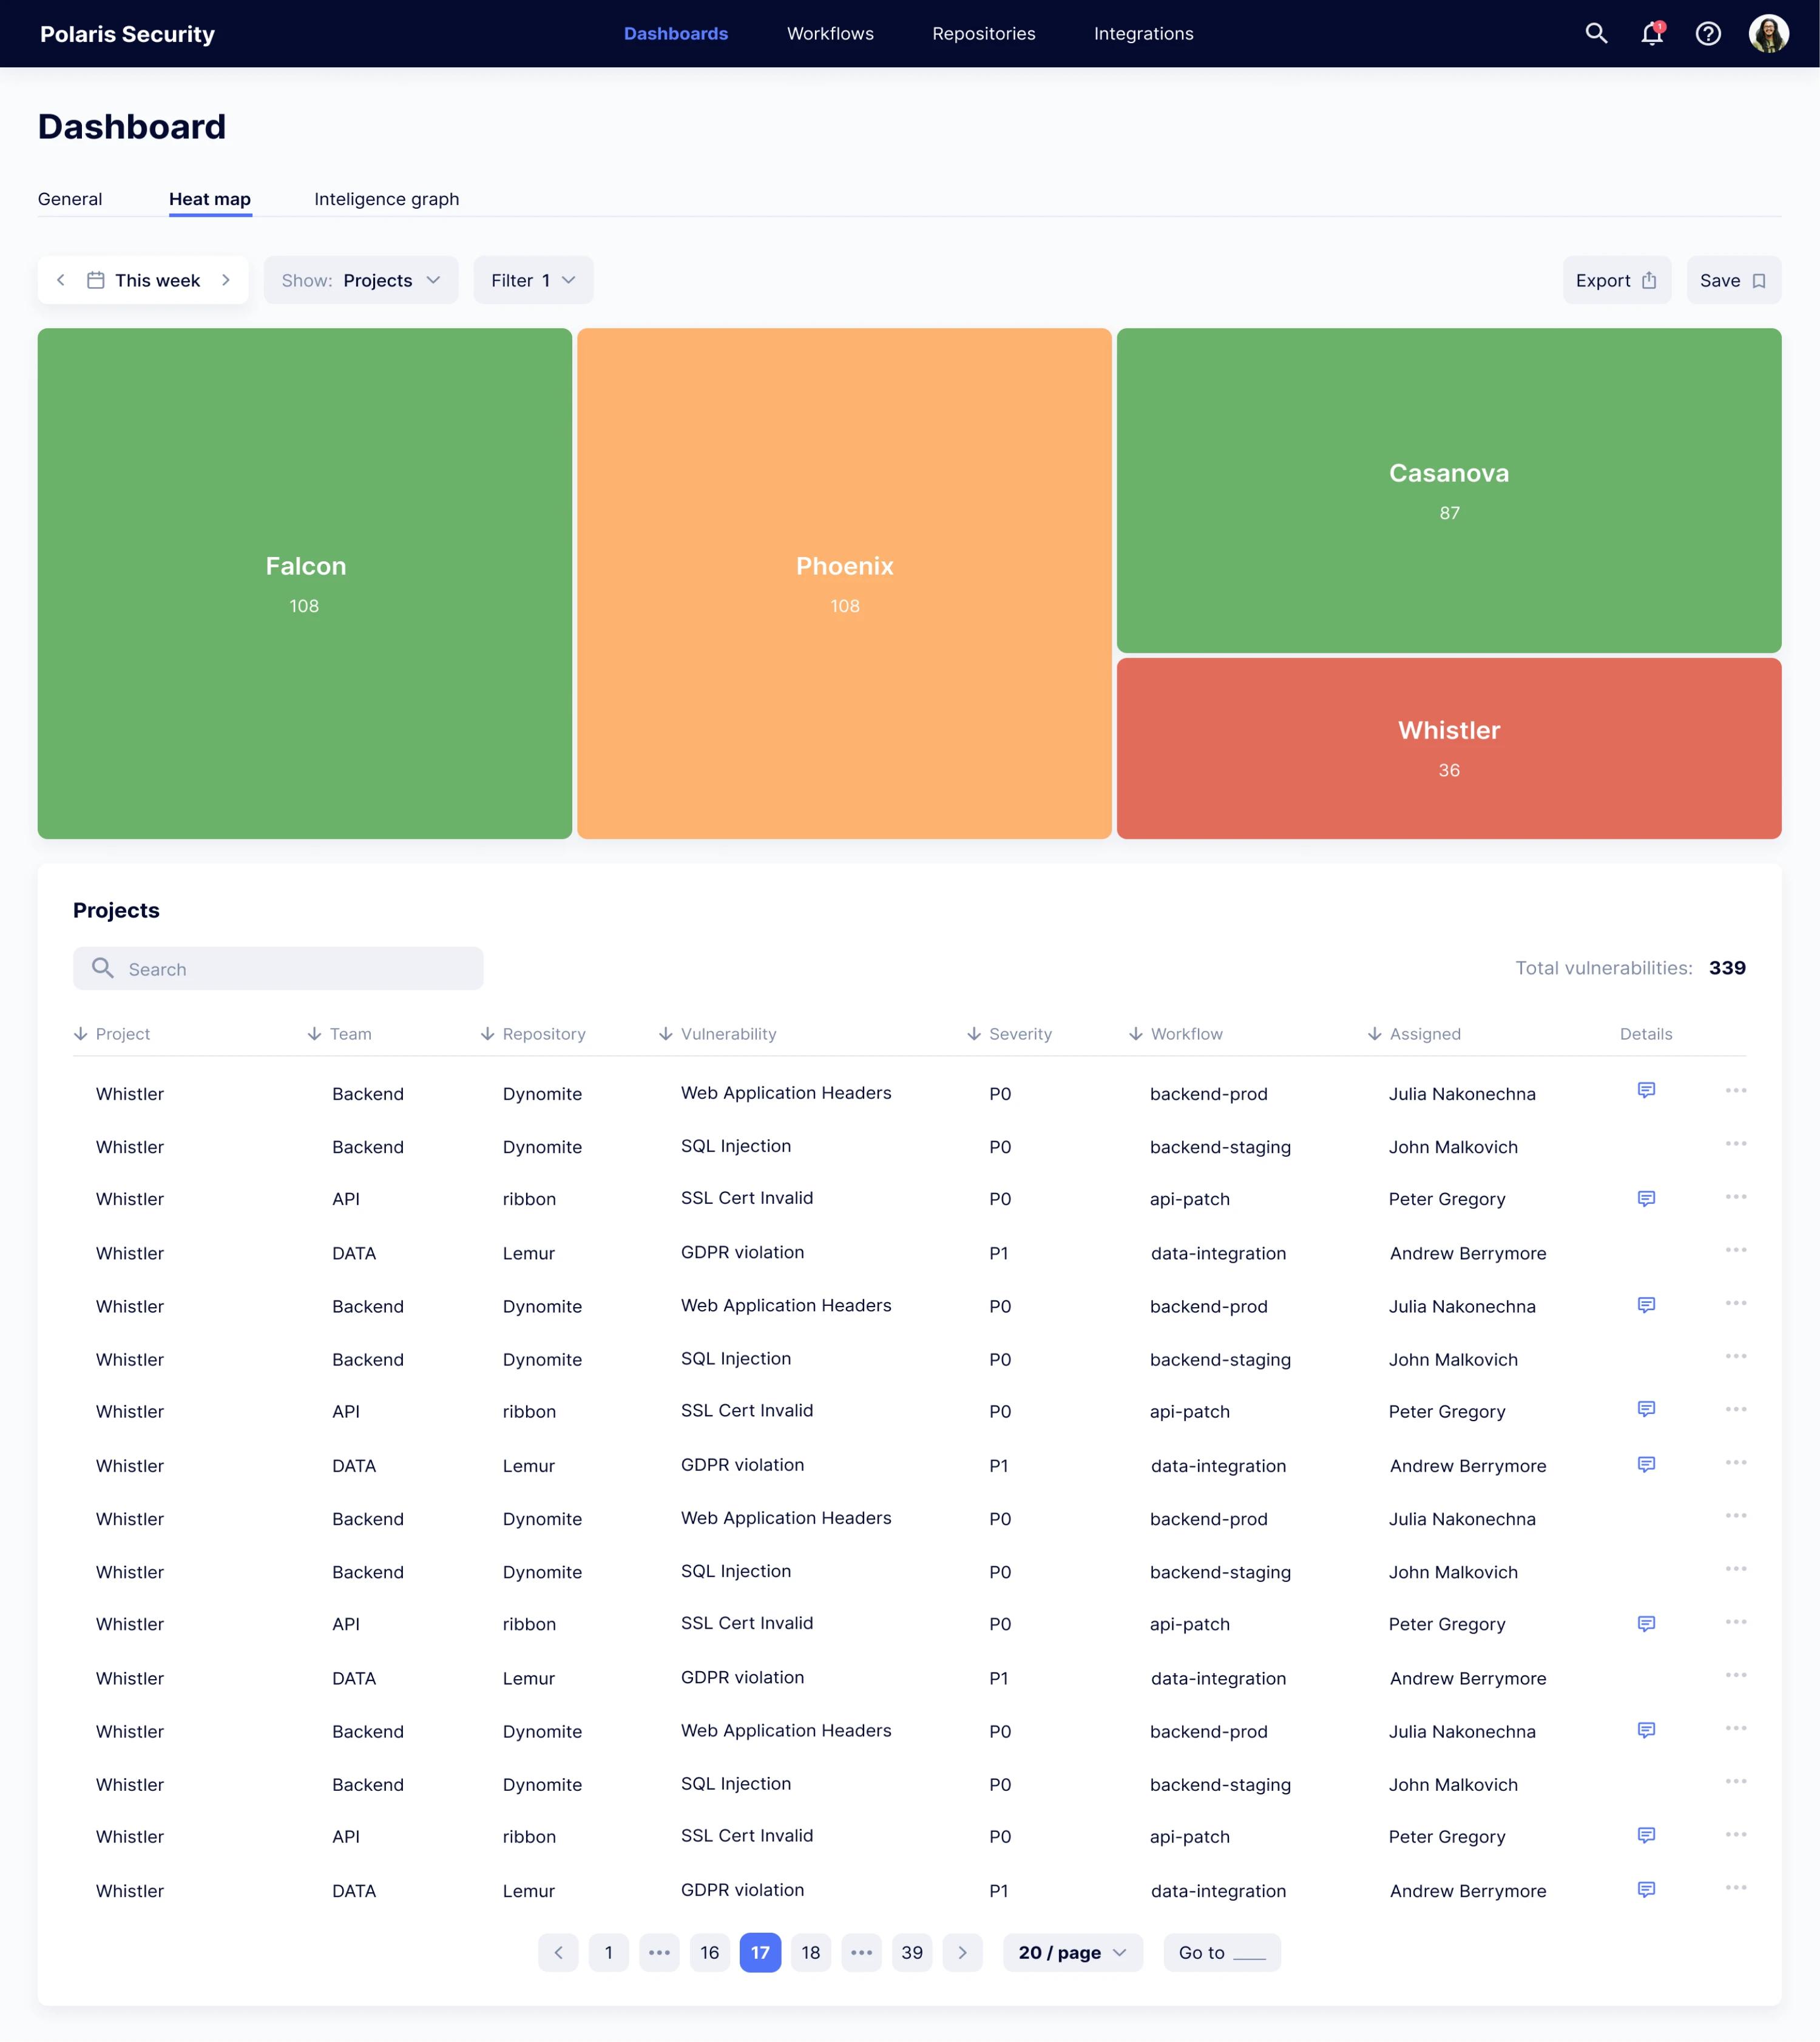Open calendar icon beside This week
Image resolution: width=1820 pixels, height=2042 pixels.
pyautogui.click(x=96, y=280)
